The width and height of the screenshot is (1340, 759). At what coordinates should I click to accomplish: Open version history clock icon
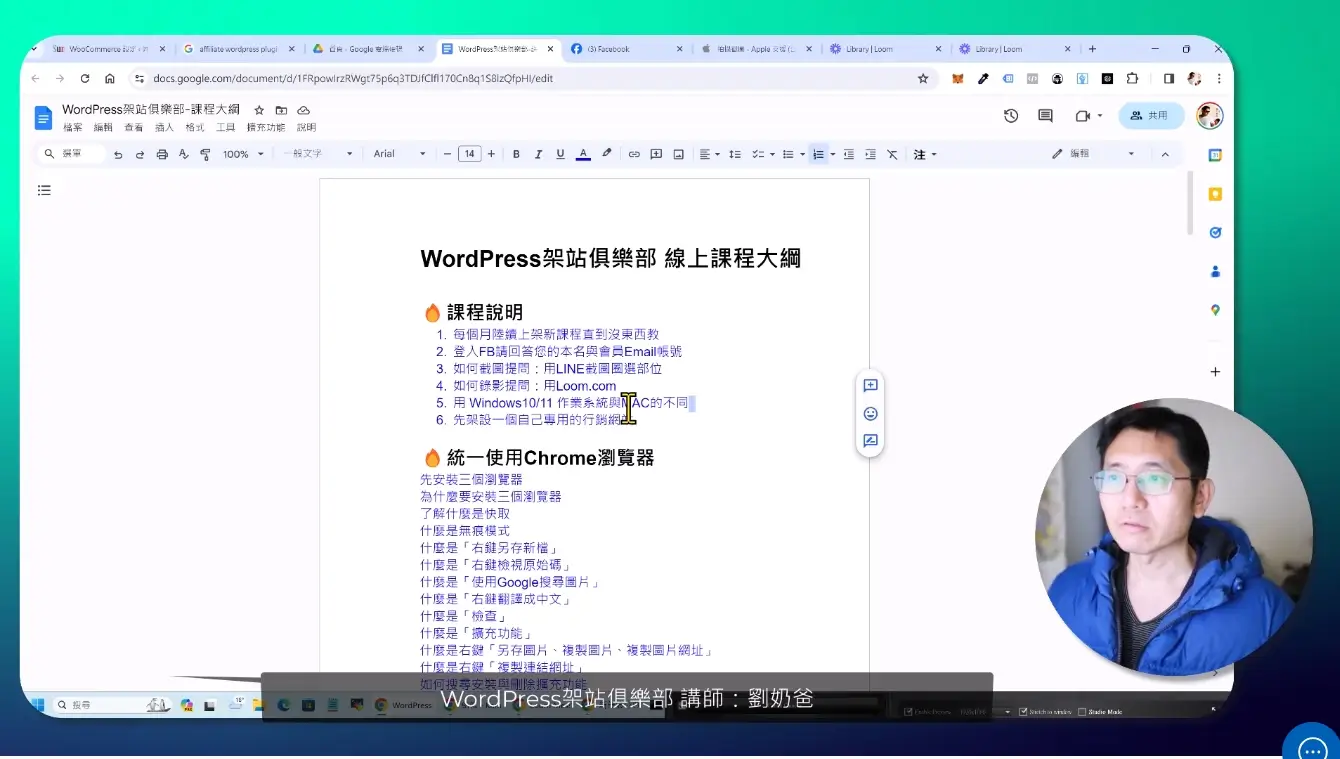(1011, 116)
